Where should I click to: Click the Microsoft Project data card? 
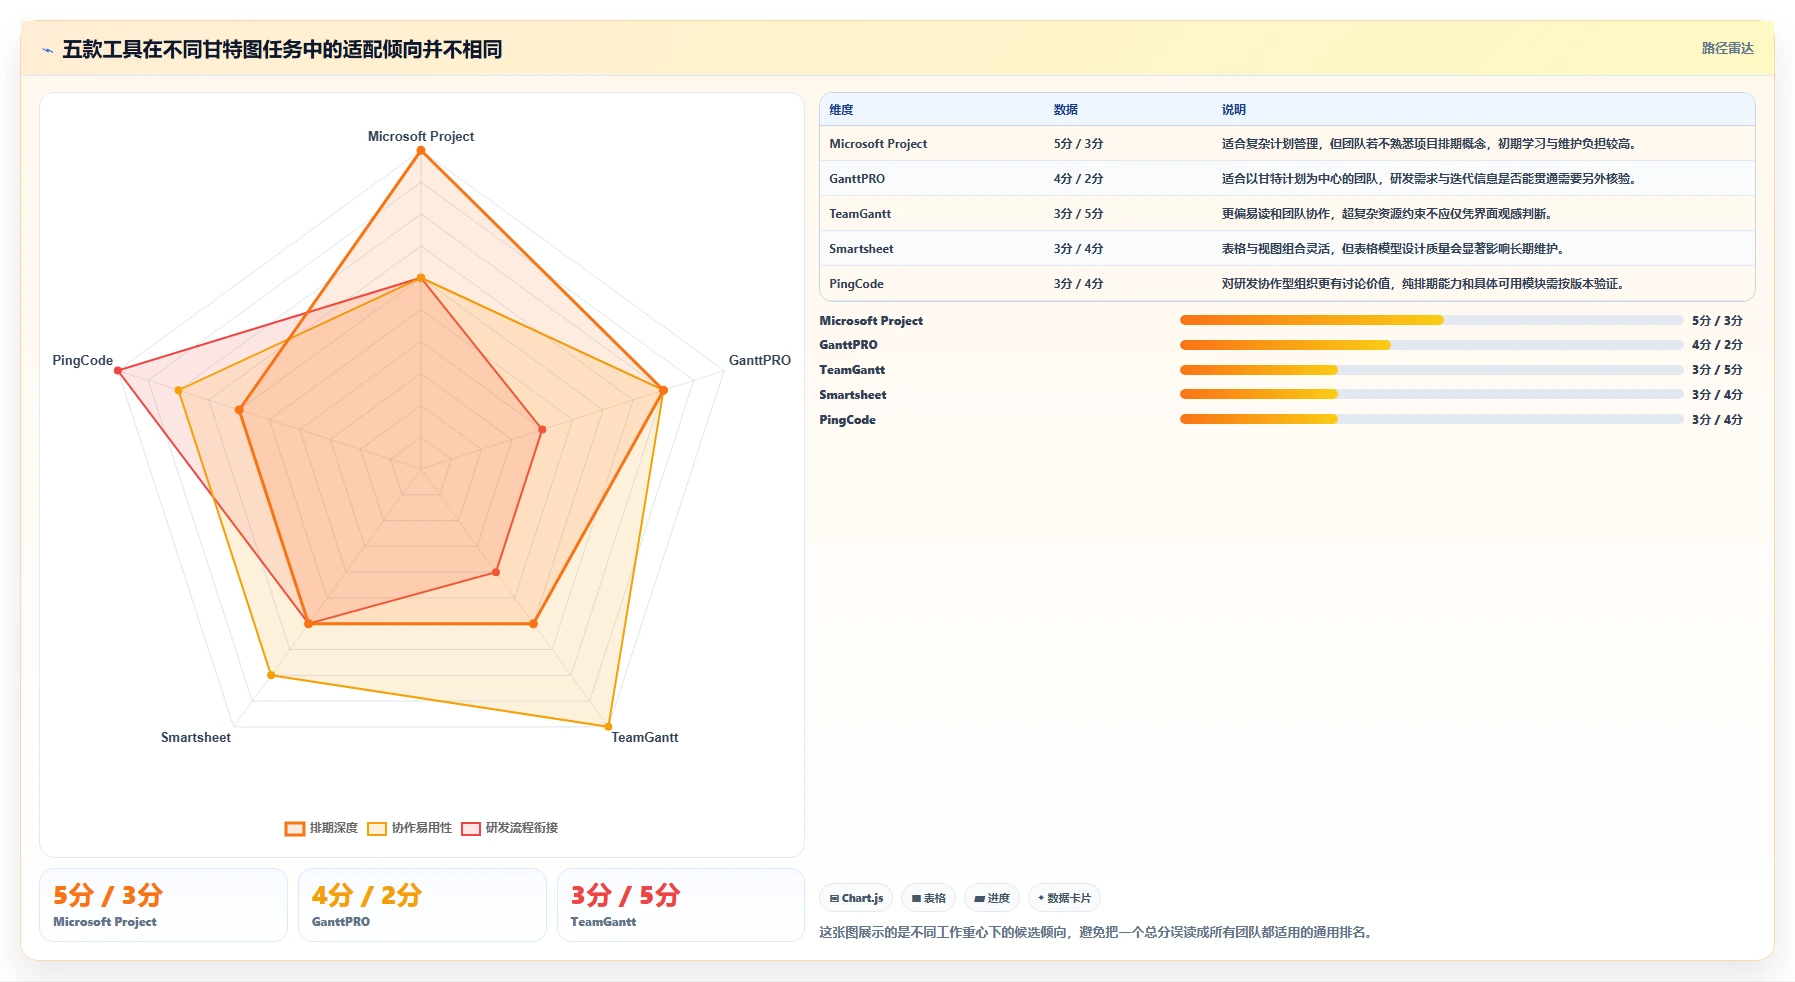[x=163, y=905]
